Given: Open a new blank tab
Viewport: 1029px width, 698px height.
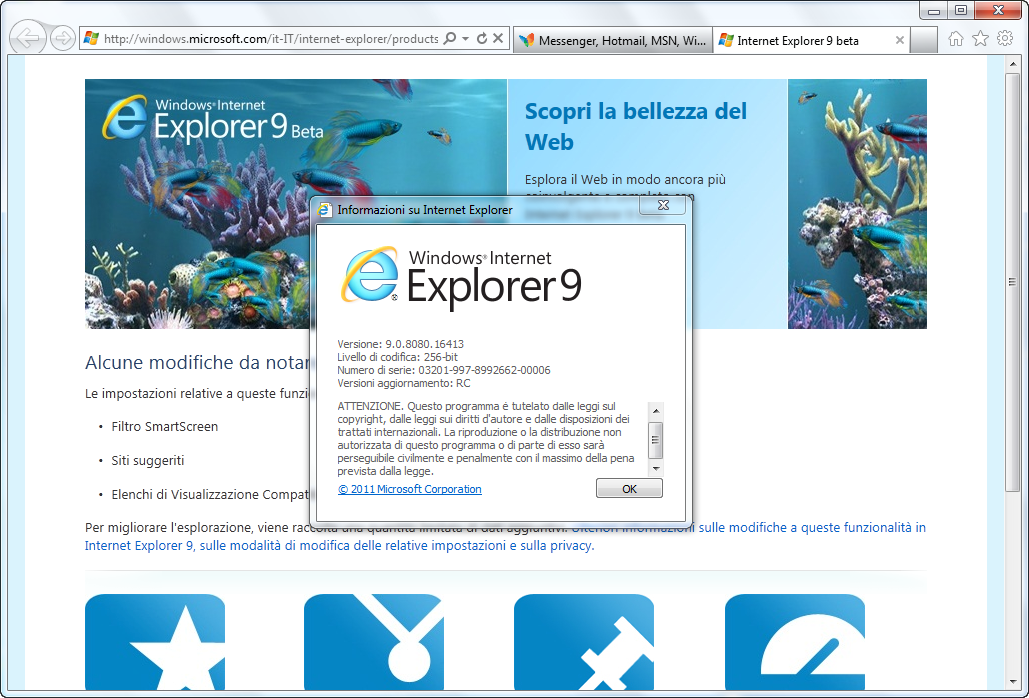Looking at the screenshot, I should tap(924, 41).
